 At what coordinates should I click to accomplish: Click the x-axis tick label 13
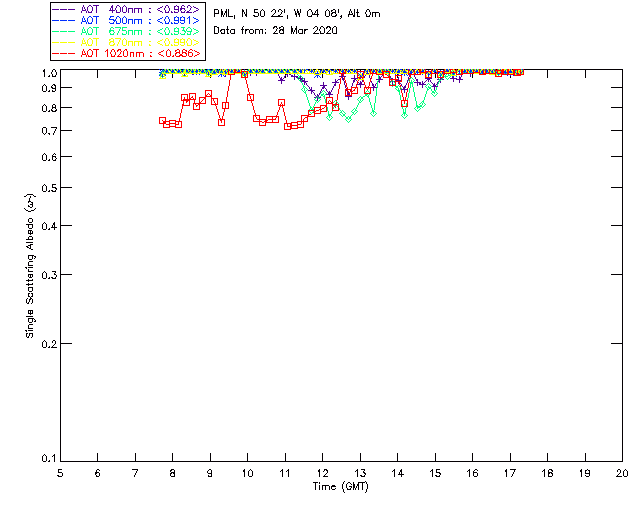pyautogui.click(x=360, y=473)
